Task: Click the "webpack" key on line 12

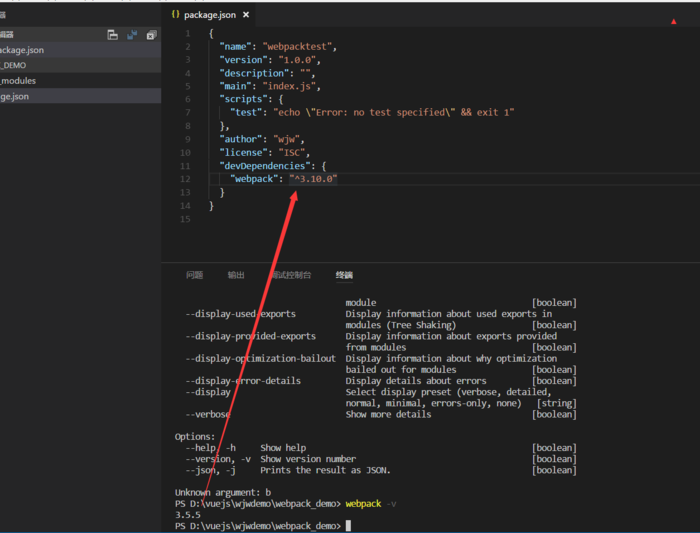Action: pyautogui.click(x=254, y=179)
